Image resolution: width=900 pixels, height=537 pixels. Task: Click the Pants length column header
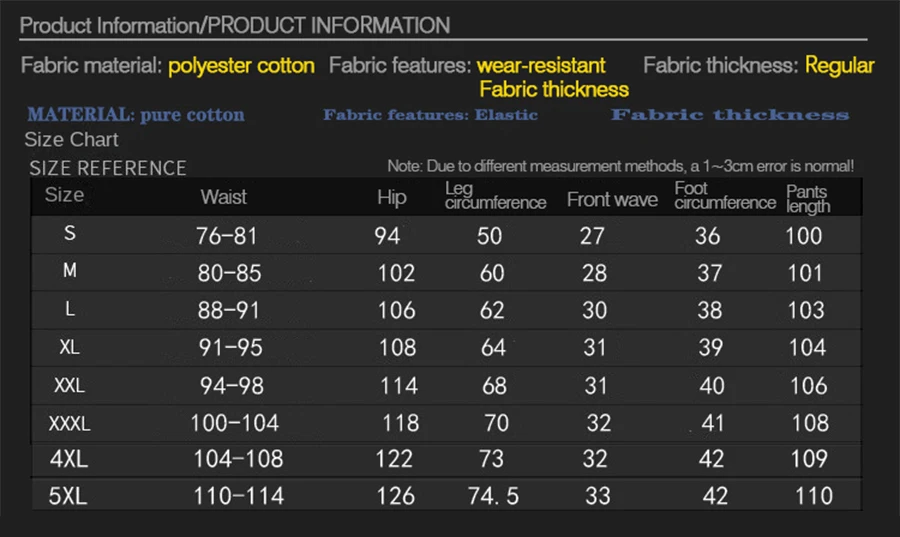tap(808, 199)
